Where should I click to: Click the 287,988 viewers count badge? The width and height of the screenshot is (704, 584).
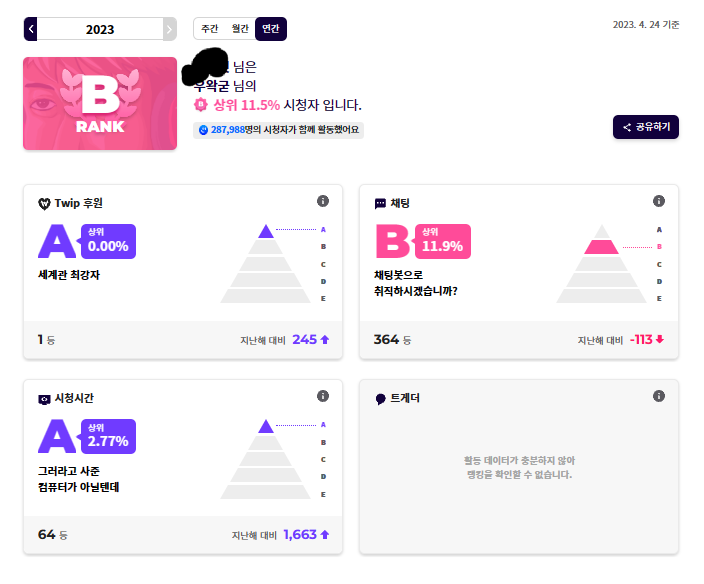[278, 130]
